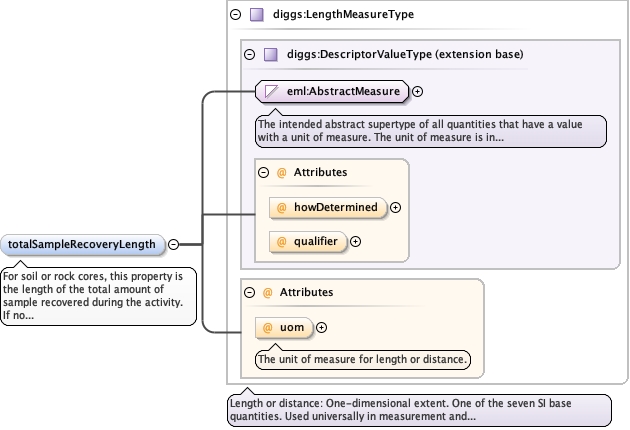Collapse Attributes group containing howDetermined

(264, 172)
